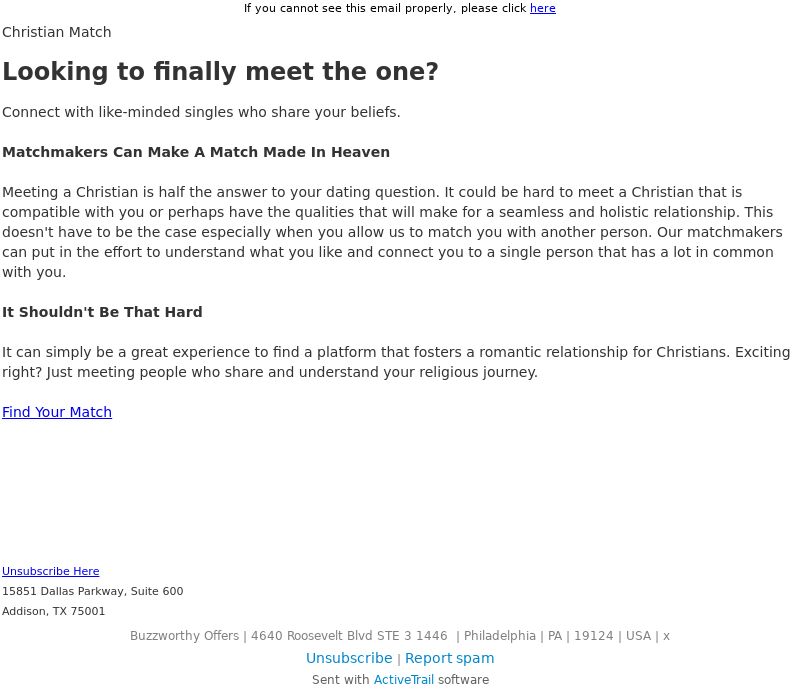Report this email via the Report spam link
This screenshot has width=800, height=689.
point(449,658)
